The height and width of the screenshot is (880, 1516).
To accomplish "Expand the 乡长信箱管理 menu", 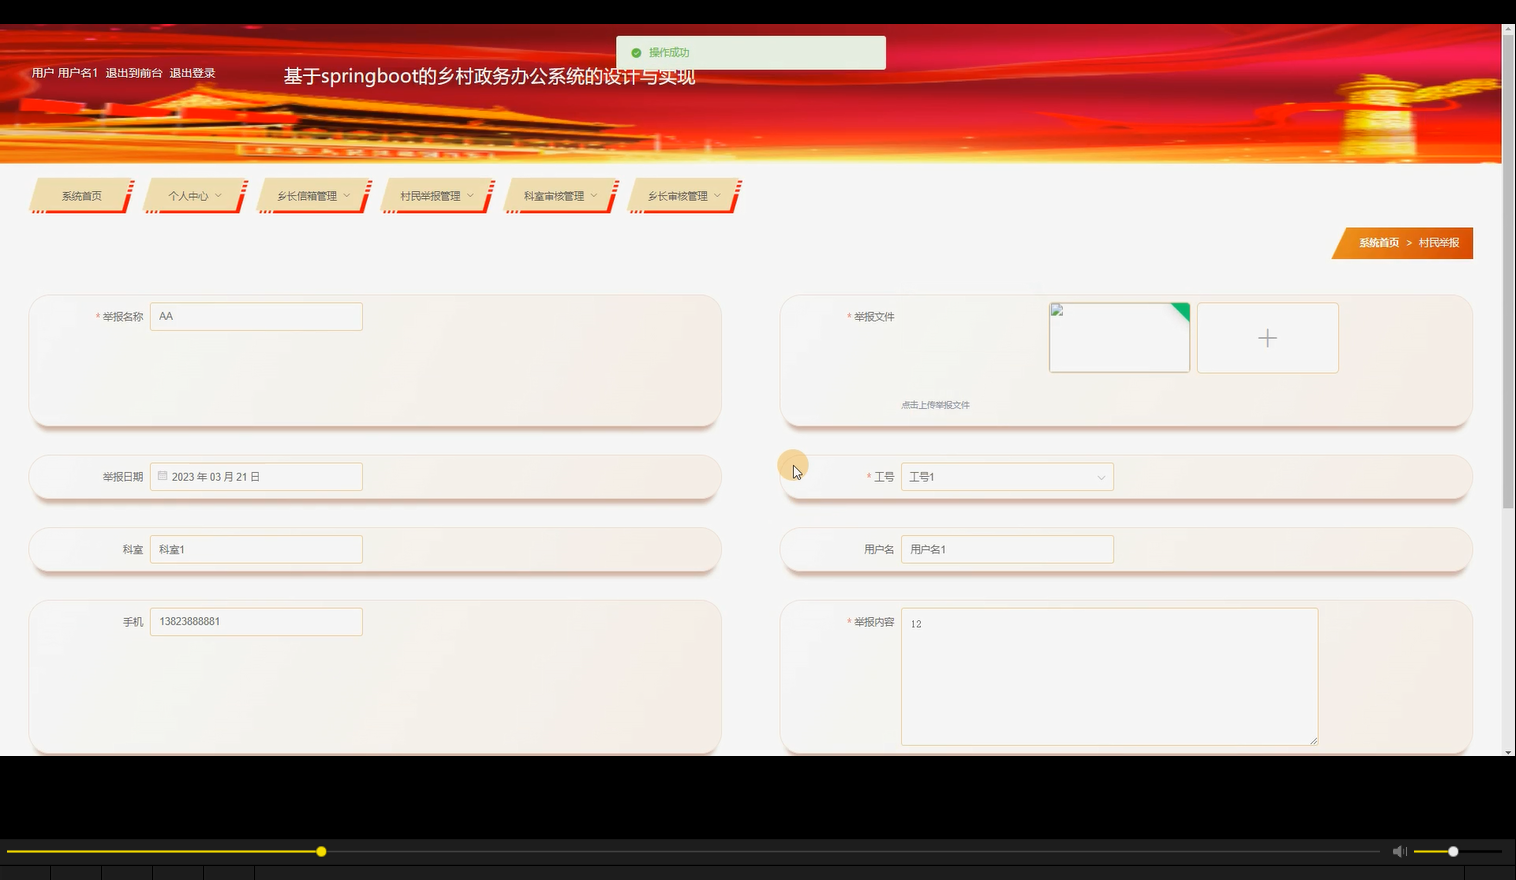I will (x=314, y=196).
